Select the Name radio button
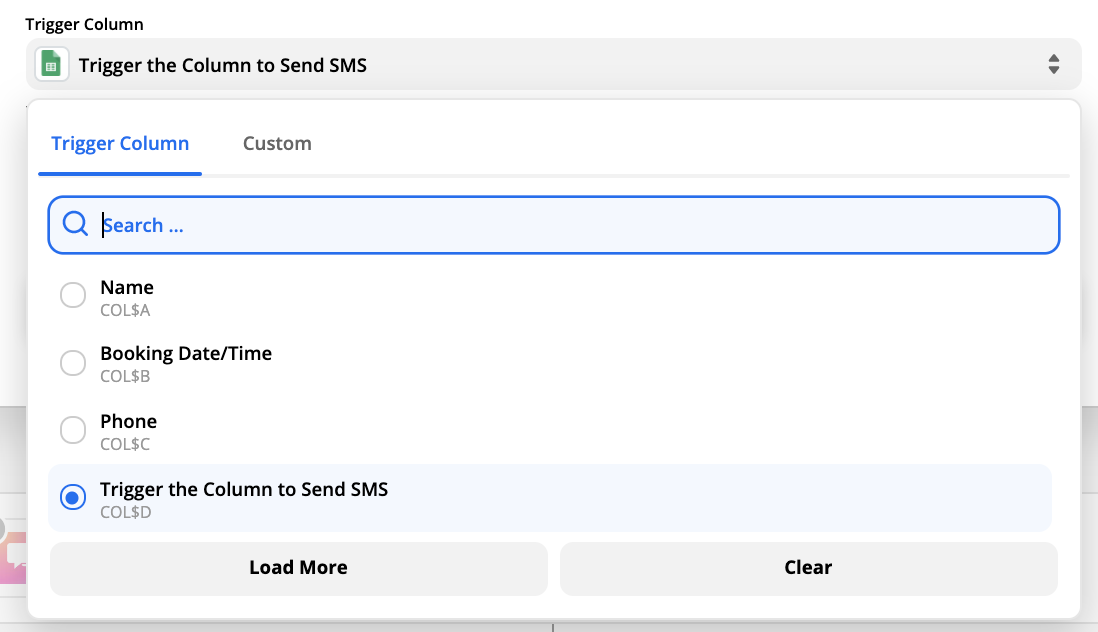The image size is (1098, 632). (x=73, y=295)
